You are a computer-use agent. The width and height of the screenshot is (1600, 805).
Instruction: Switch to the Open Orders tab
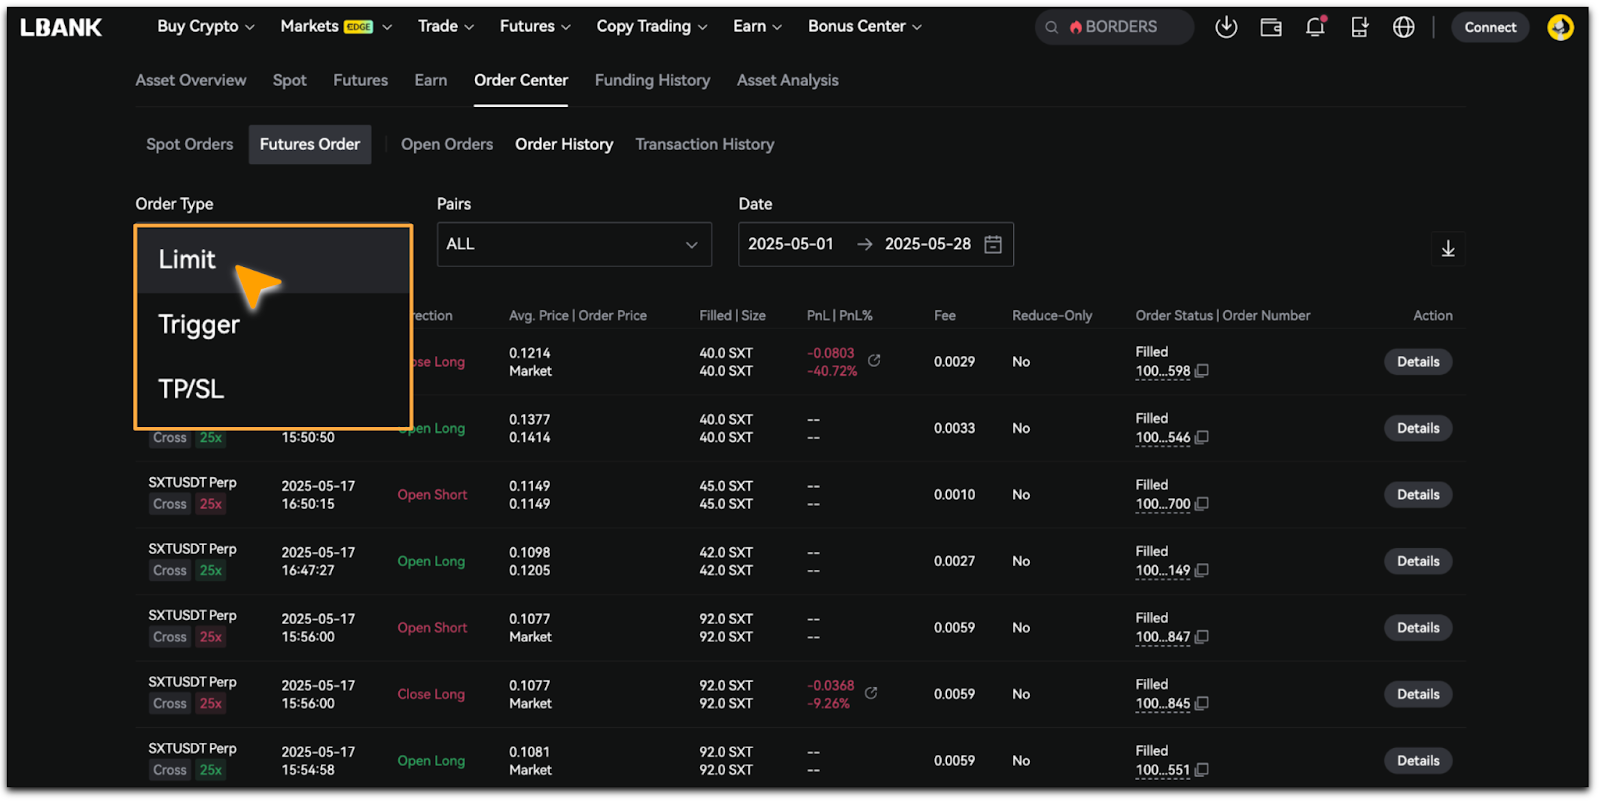pyautogui.click(x=447, y=145)
